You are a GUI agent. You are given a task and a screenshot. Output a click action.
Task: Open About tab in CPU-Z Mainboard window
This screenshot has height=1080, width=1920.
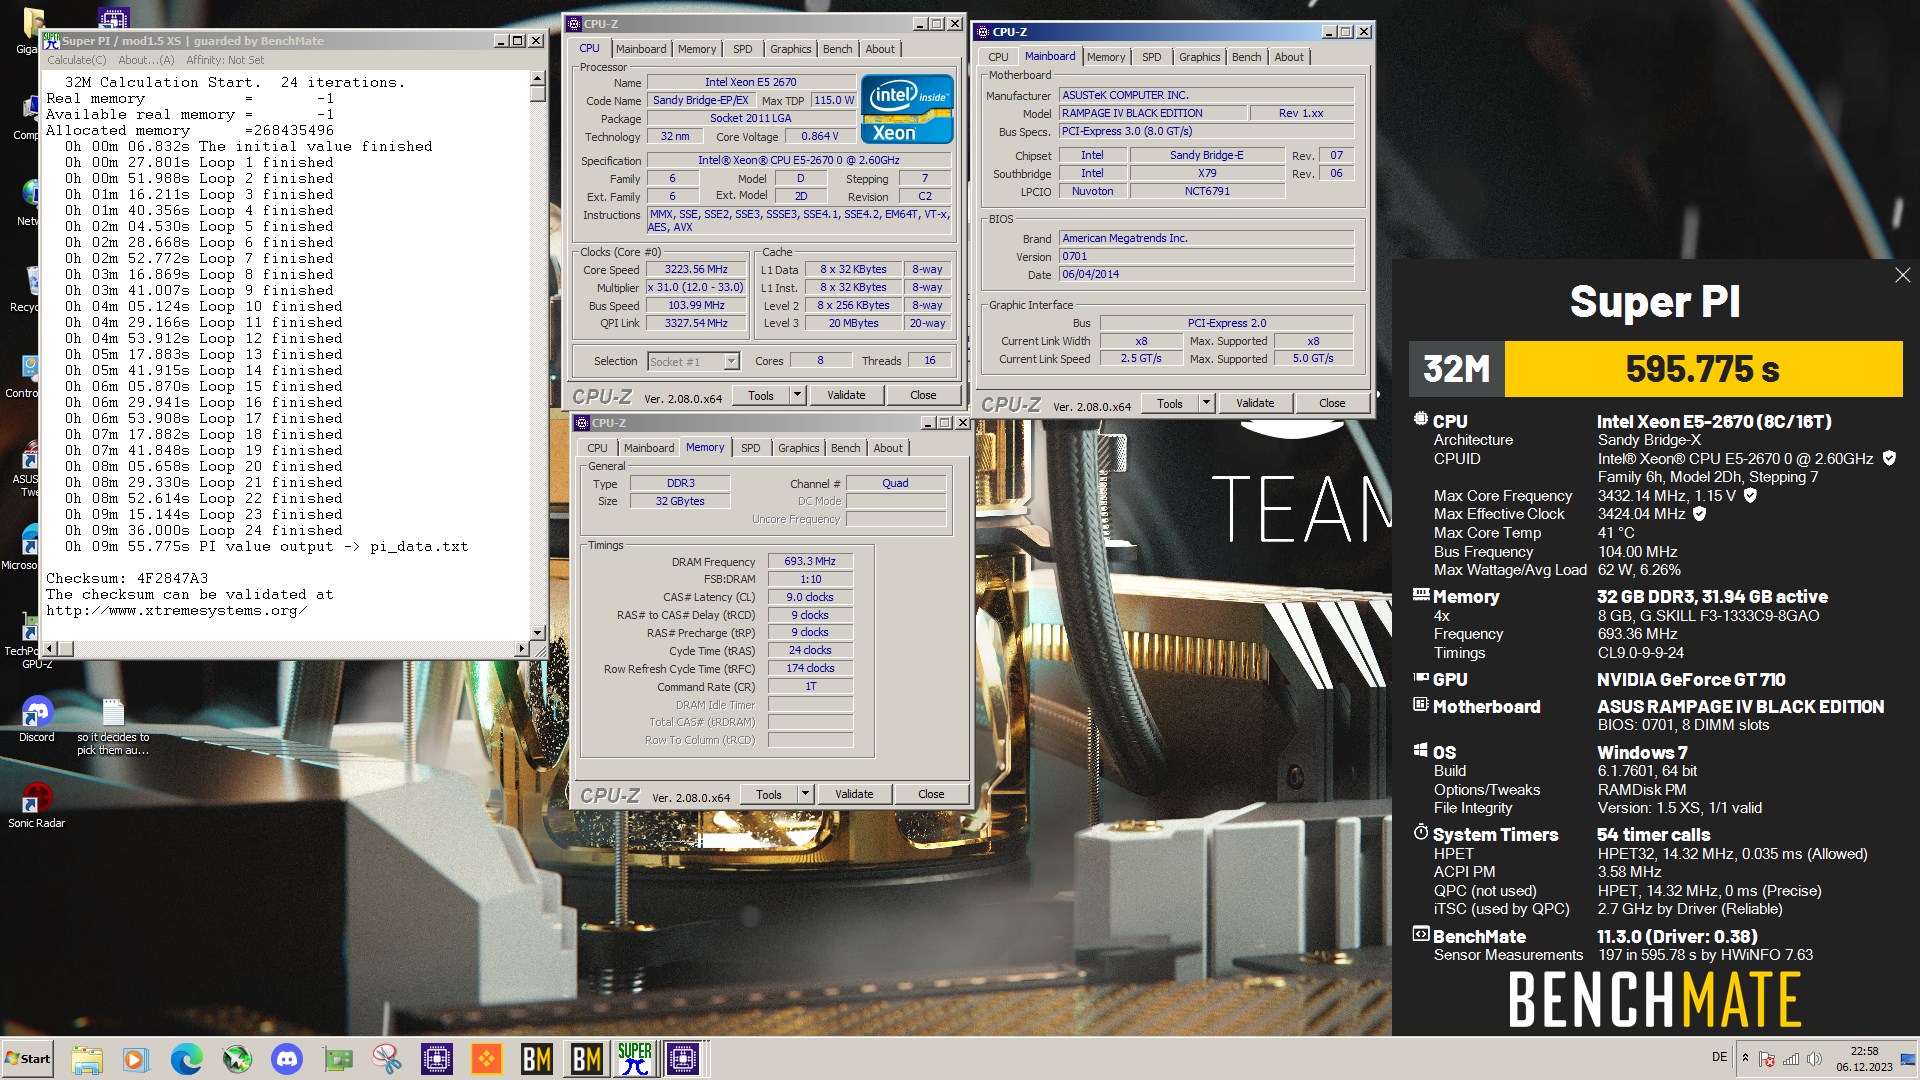[1288, 57]
